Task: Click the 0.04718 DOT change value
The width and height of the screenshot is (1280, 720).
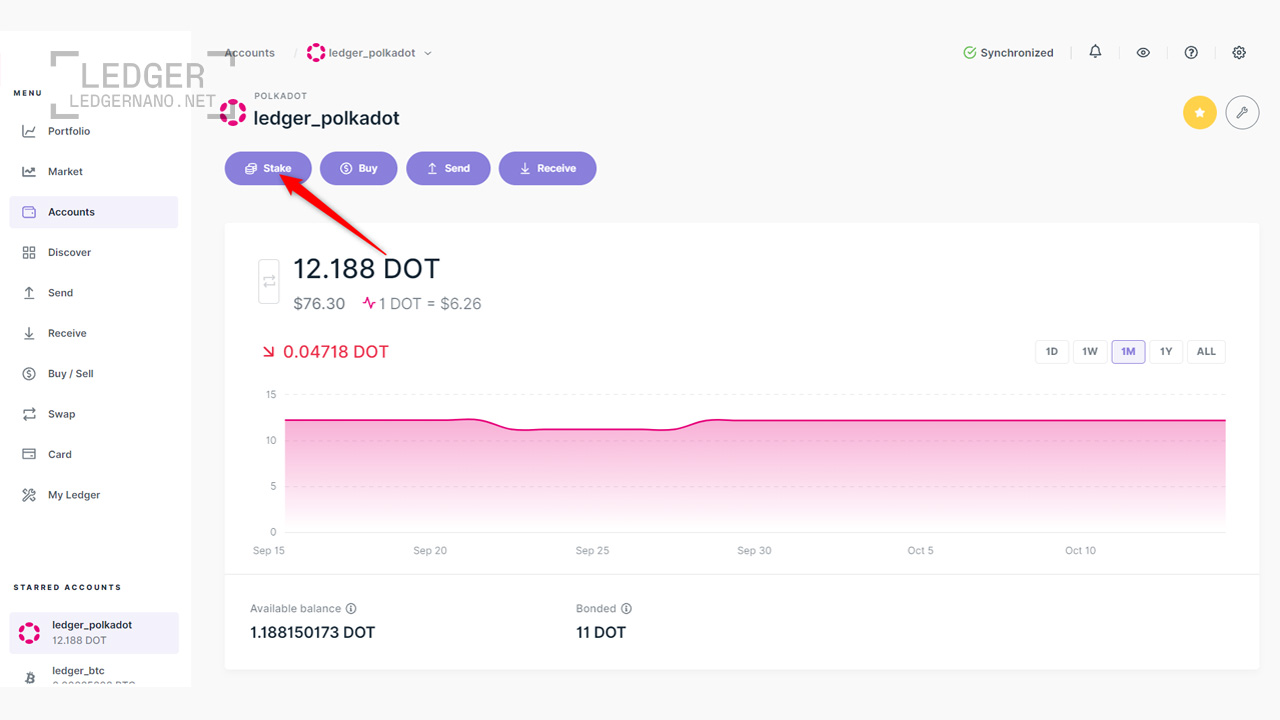Action: coord(336,352)
